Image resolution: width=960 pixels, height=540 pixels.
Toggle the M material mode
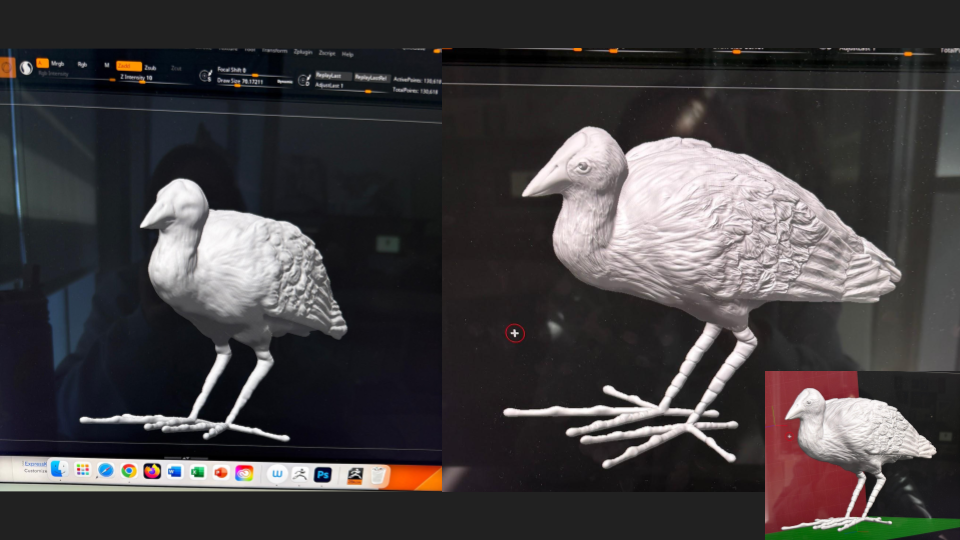(x=107, y=65)
